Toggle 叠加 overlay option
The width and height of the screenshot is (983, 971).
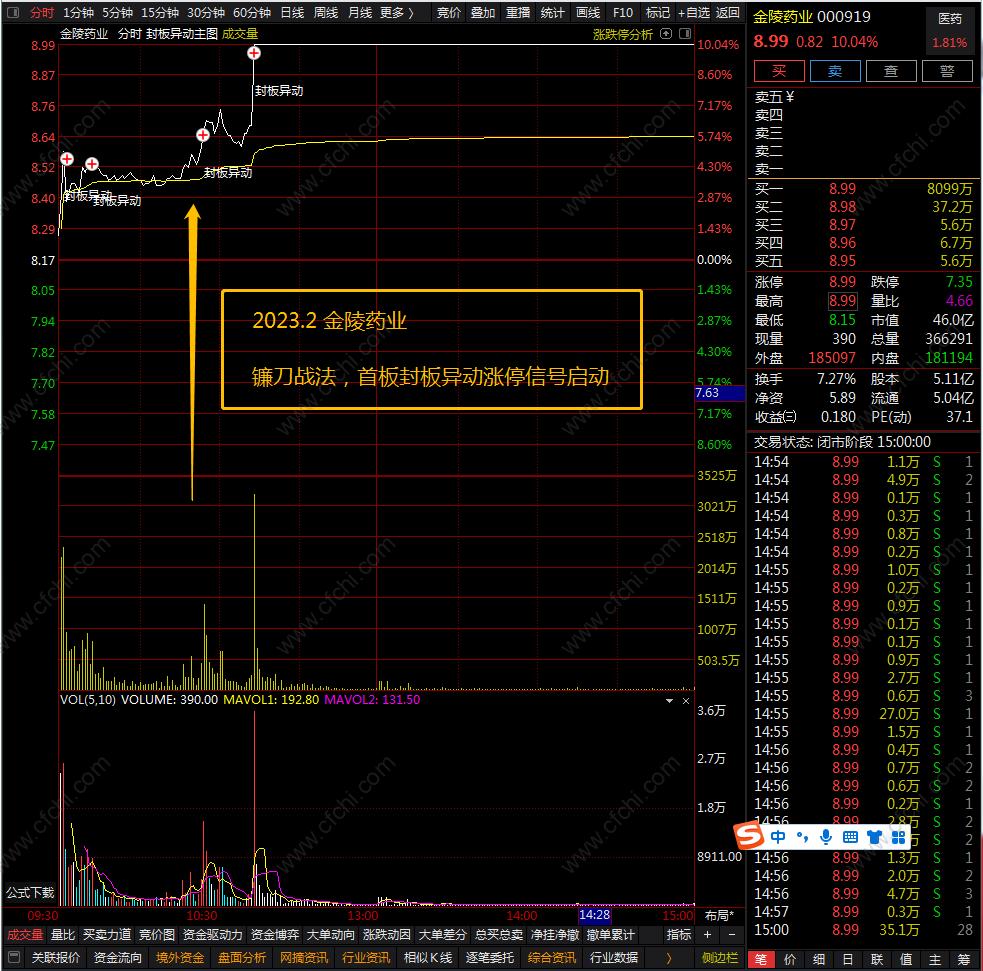point(483,13)
